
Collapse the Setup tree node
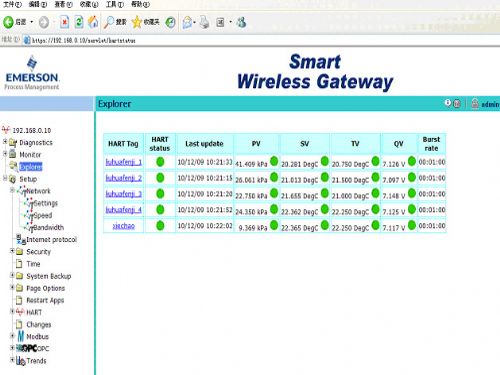click(5, 178)
